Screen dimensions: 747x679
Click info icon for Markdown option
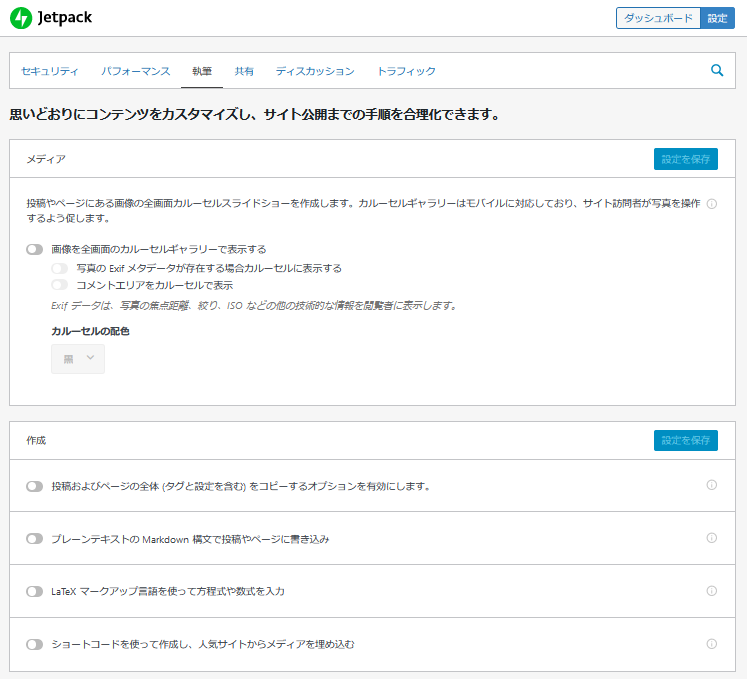coord(712,538)
